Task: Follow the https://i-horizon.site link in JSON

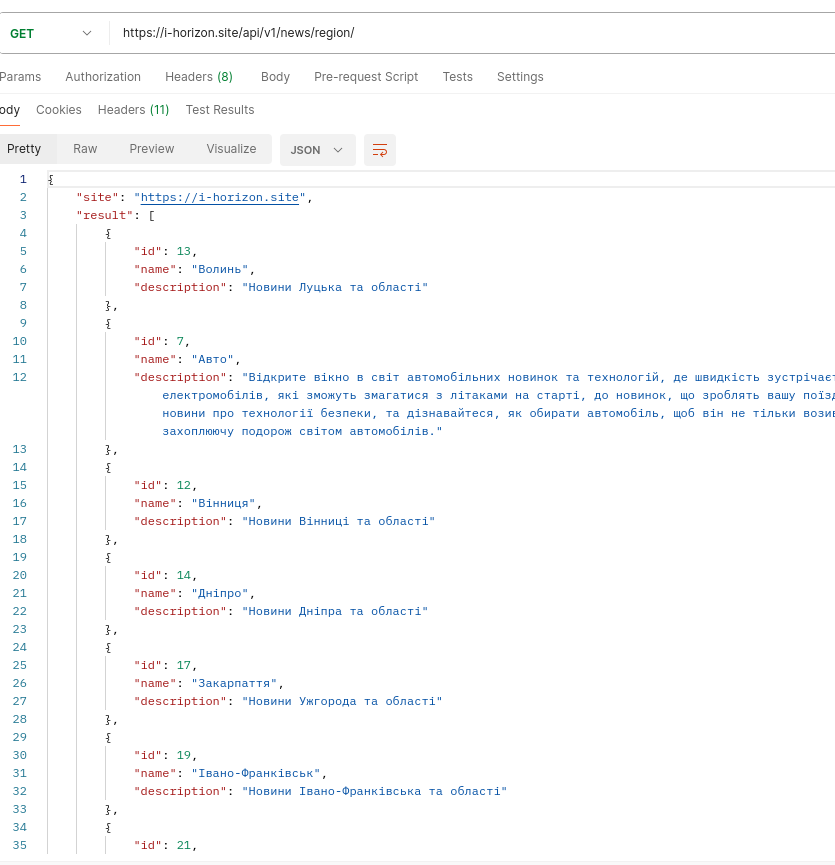Action: (x=220, y=198)
